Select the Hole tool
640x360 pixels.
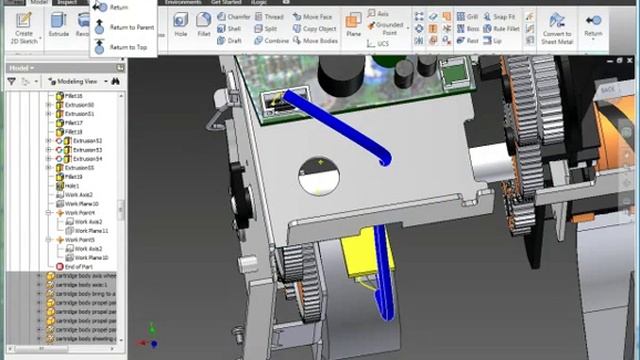(180, 25)
